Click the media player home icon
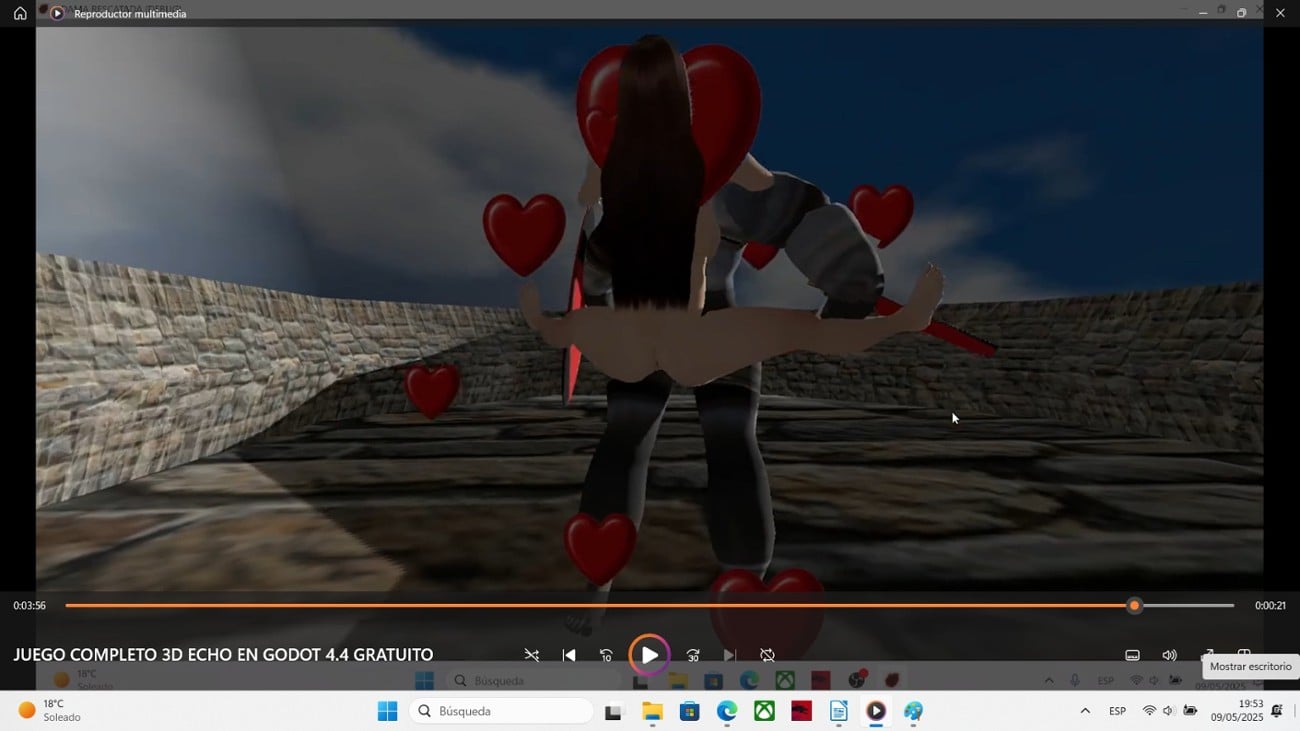 20,13
